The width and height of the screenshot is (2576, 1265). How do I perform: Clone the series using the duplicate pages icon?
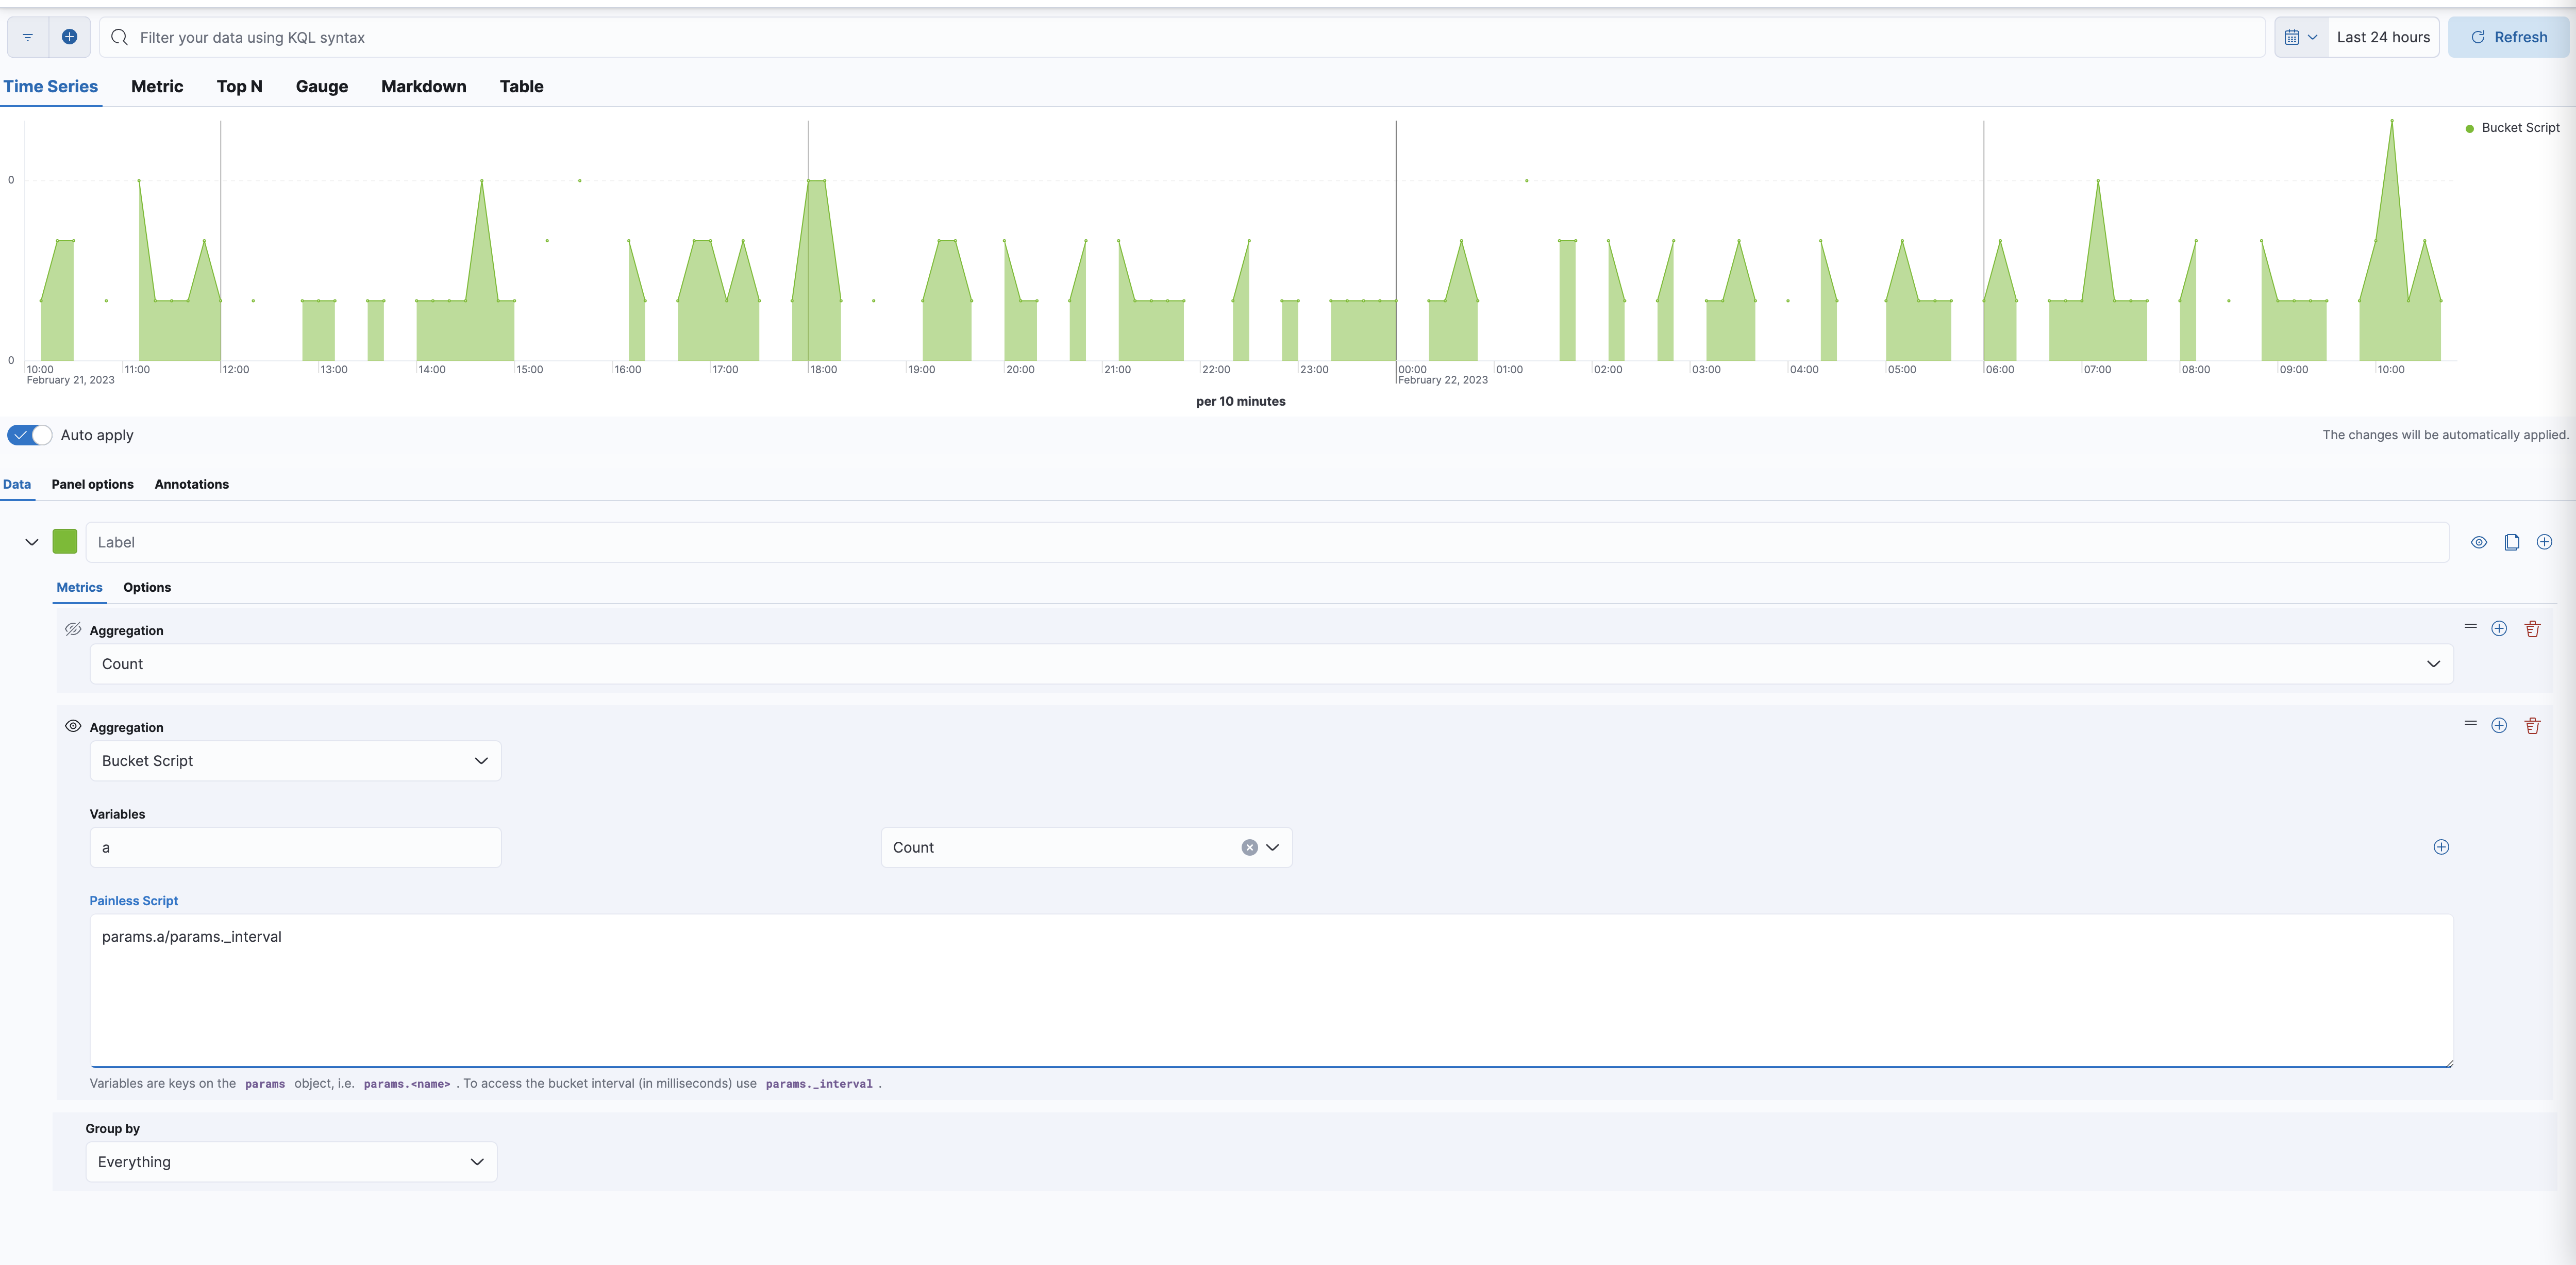click(x=2511, y=542)
